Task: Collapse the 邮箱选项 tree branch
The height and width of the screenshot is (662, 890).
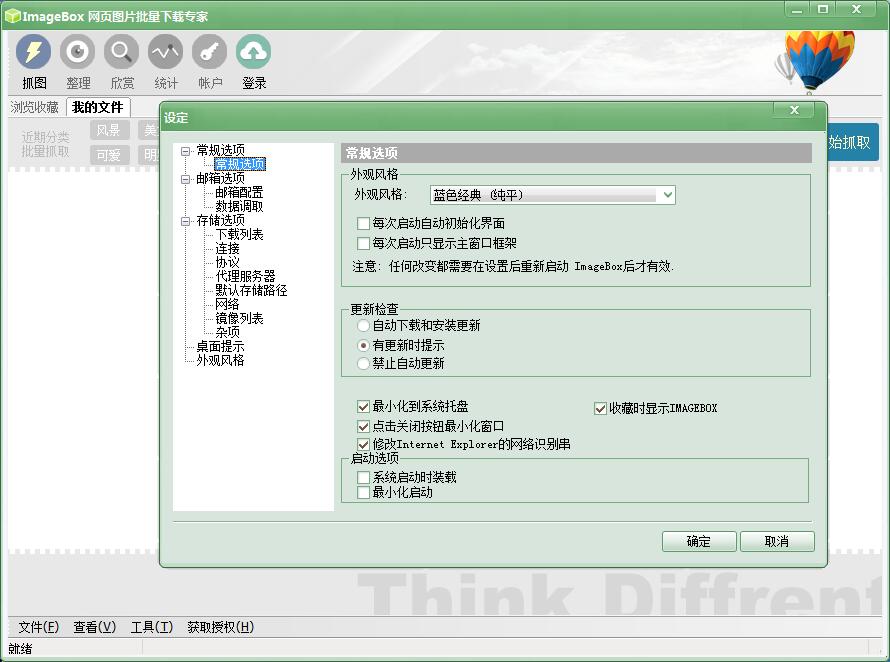Action: click(x=187, y=177)
